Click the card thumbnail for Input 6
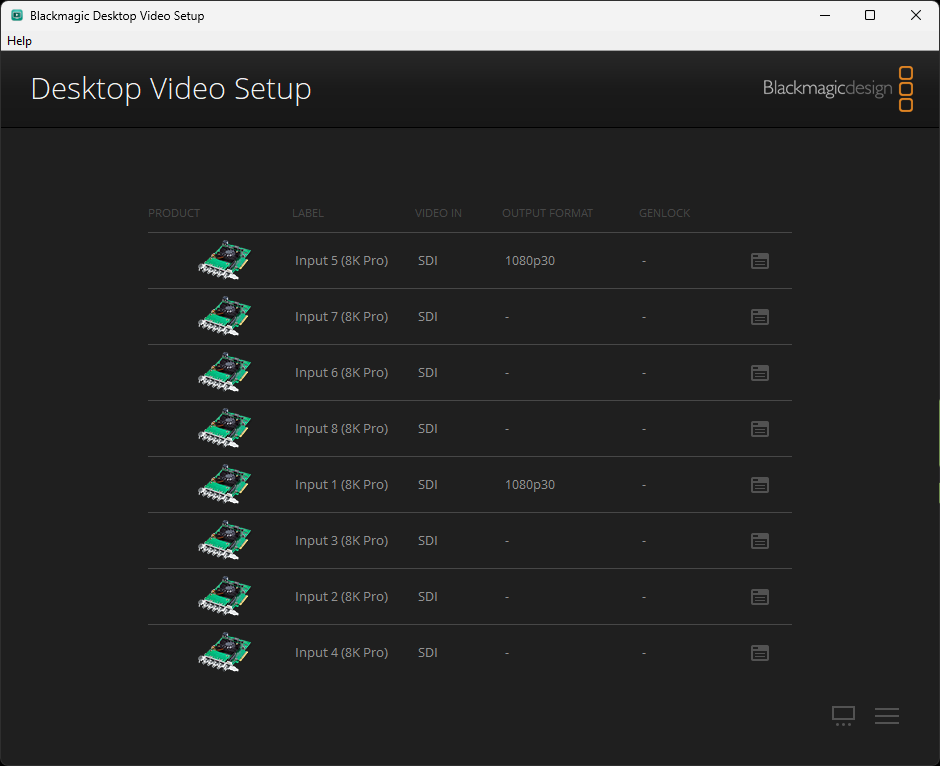The height and width of the screenshot is (766, 940). [225, 372]
